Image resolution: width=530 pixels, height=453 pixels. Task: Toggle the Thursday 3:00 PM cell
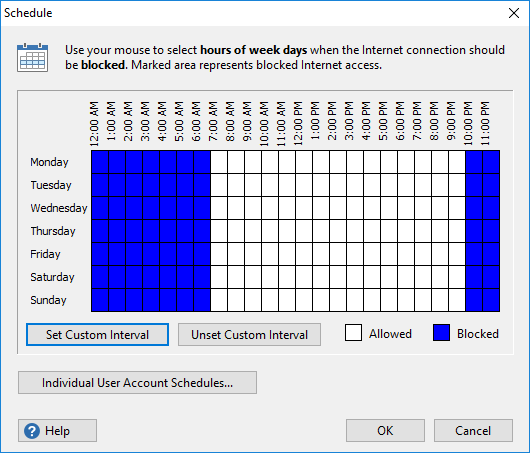tap(355, 231)
